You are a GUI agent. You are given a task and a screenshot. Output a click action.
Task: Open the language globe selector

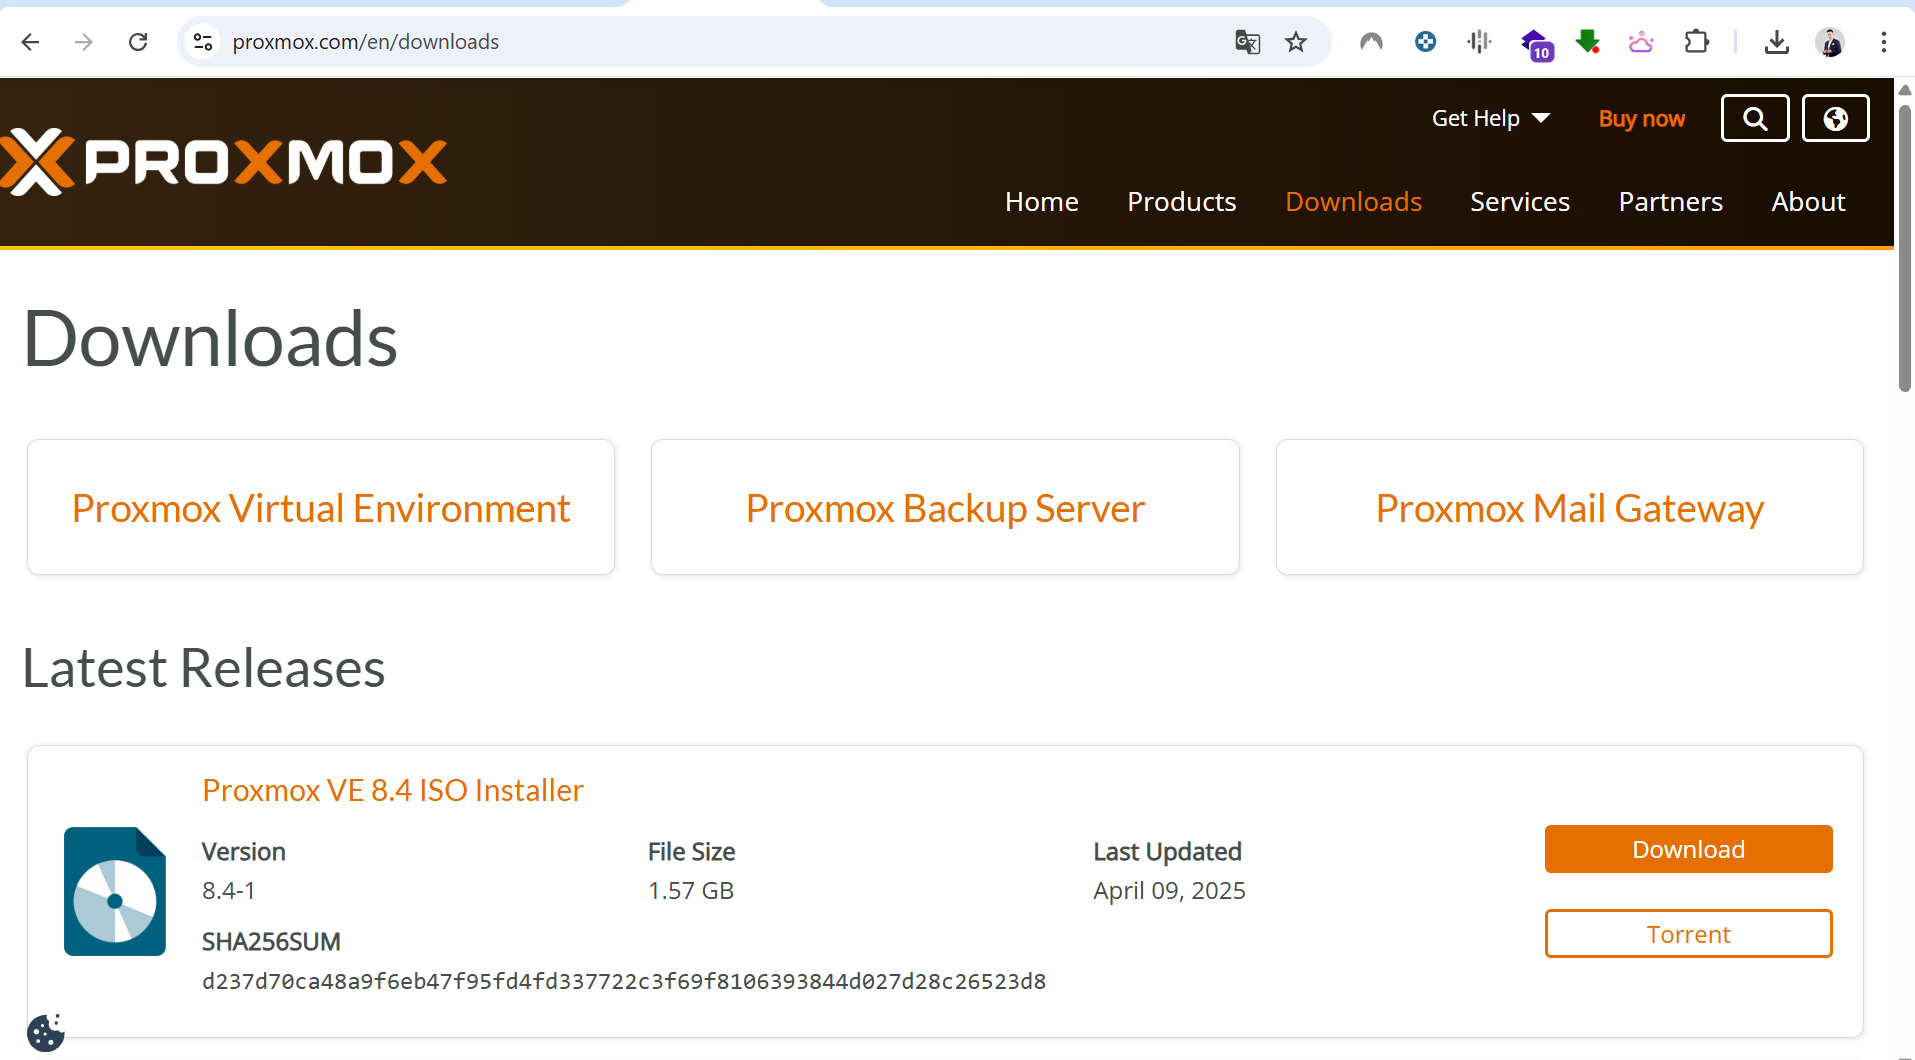tap(1835, 119)
